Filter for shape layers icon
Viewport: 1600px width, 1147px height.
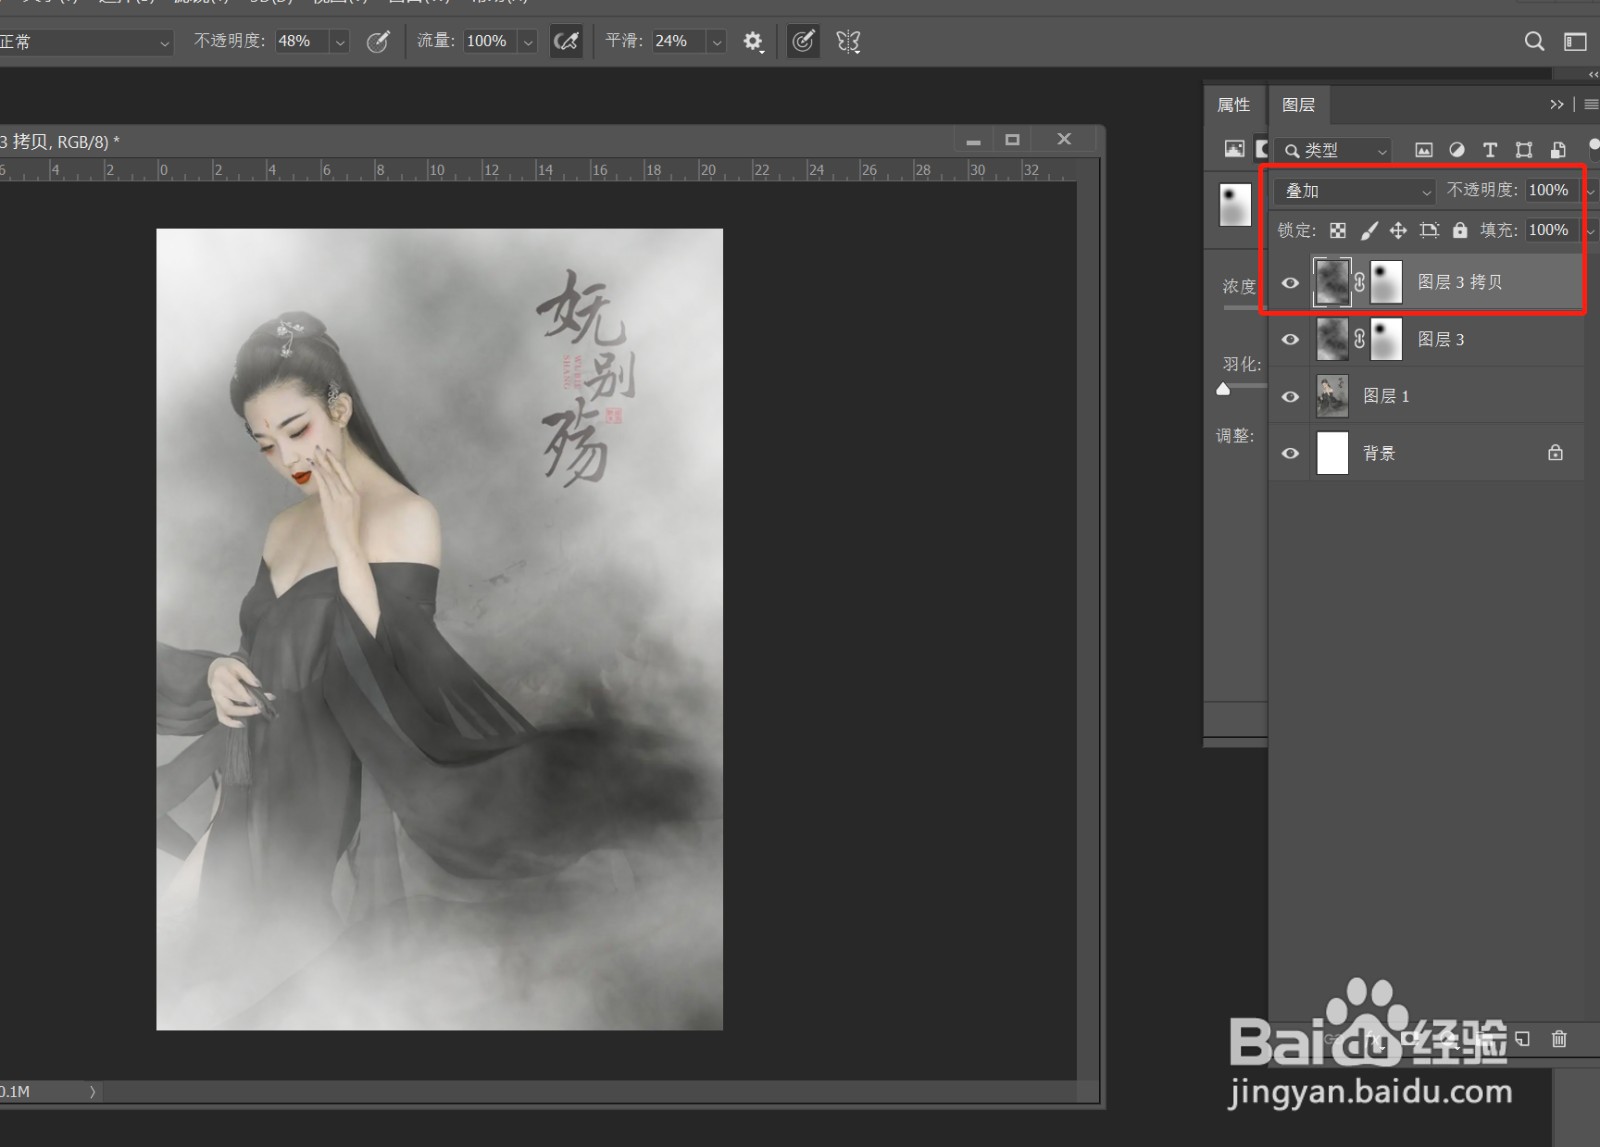click(1524, 150)
